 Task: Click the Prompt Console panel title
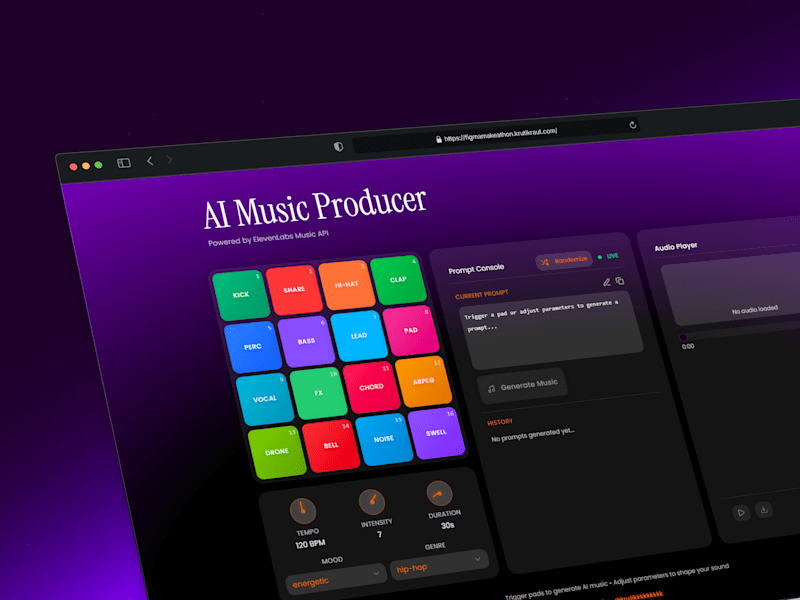tap(476, 269)
